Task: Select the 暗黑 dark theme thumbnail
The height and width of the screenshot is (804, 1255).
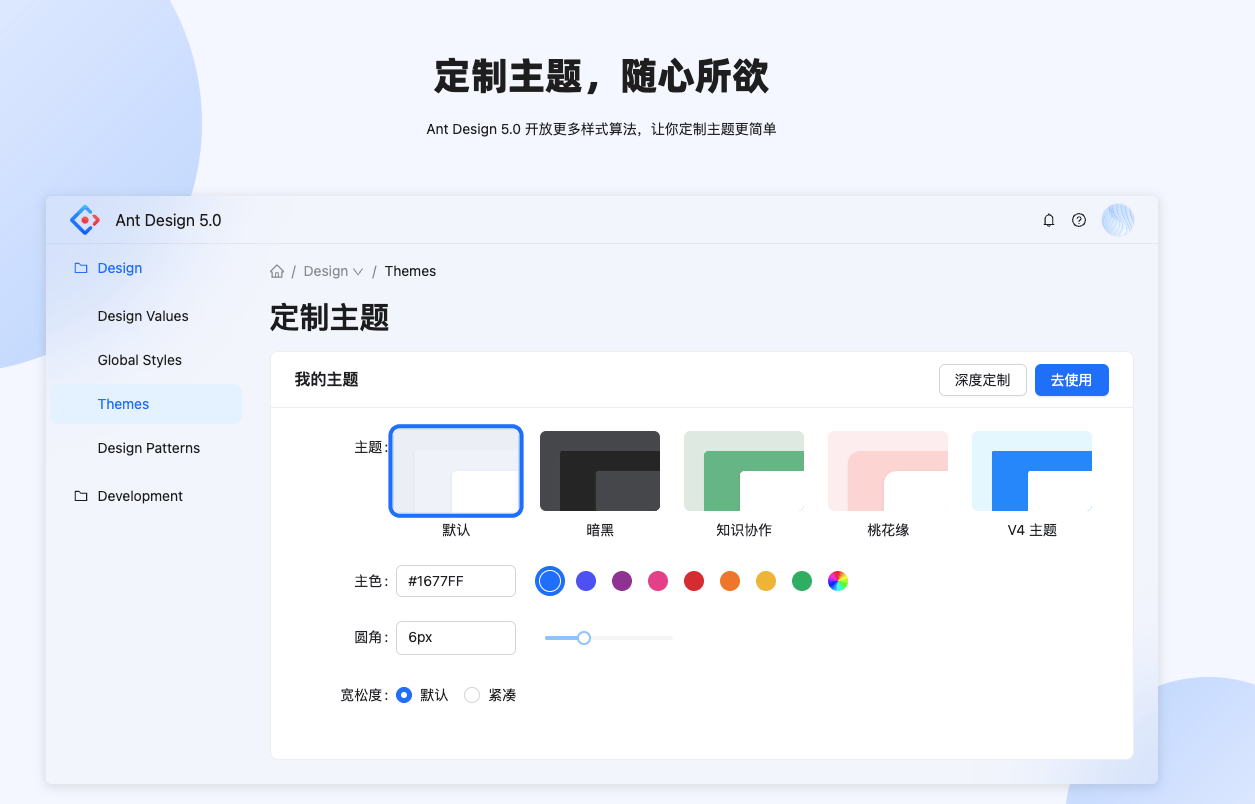Action: pos(600,471)
